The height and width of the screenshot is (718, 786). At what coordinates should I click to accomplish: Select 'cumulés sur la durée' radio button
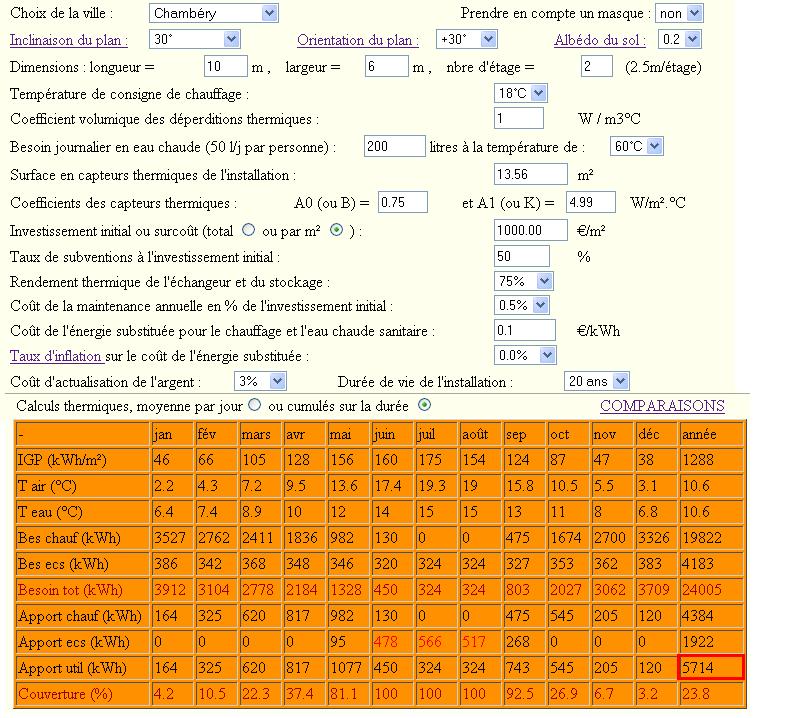424,405
